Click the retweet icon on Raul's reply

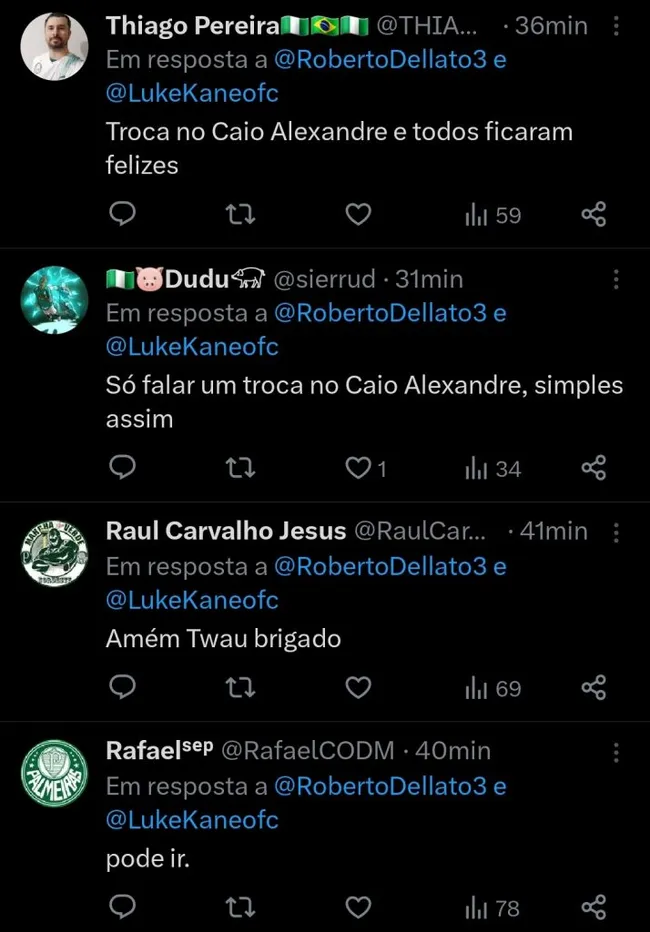click(x=239, y=687)
